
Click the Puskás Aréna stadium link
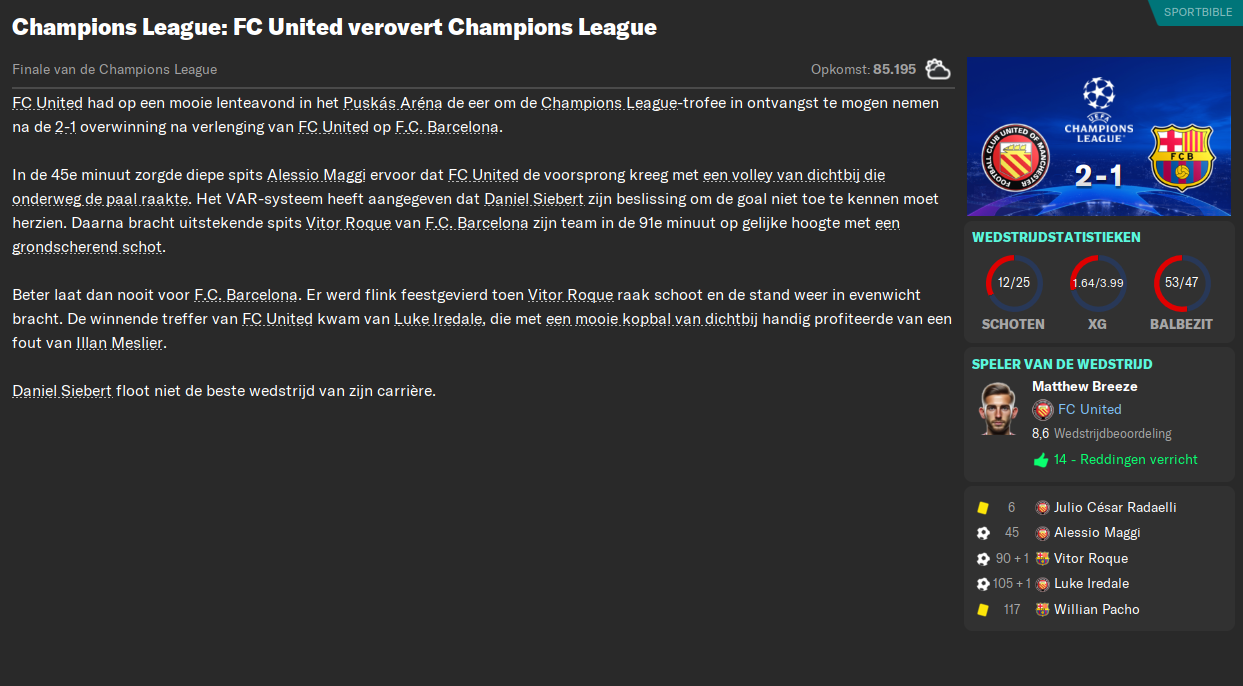tap(392, 103)
